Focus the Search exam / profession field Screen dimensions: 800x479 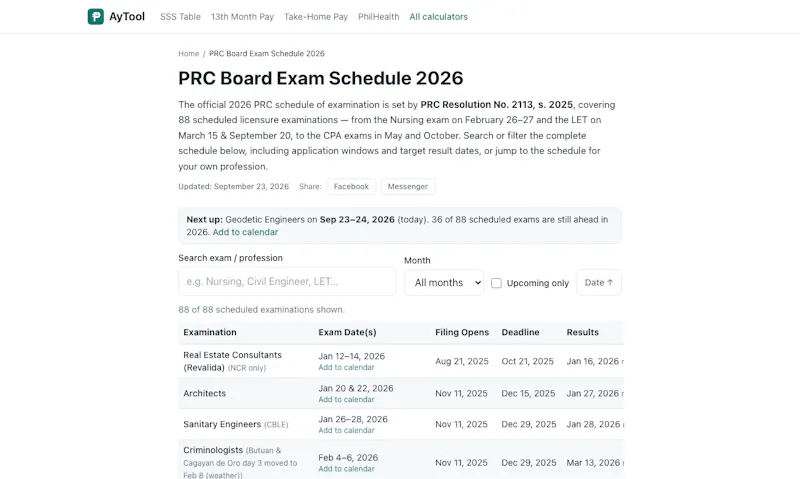point(287,282)
